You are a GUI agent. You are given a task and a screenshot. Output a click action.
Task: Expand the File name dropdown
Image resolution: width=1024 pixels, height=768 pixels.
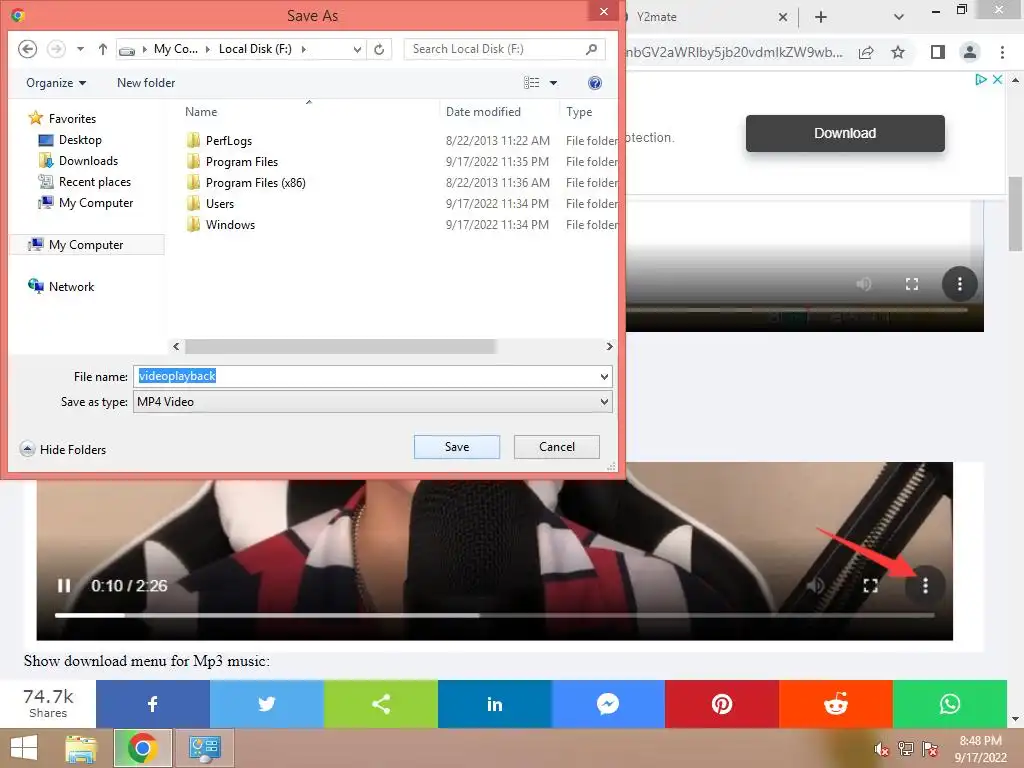coord(604,377)
